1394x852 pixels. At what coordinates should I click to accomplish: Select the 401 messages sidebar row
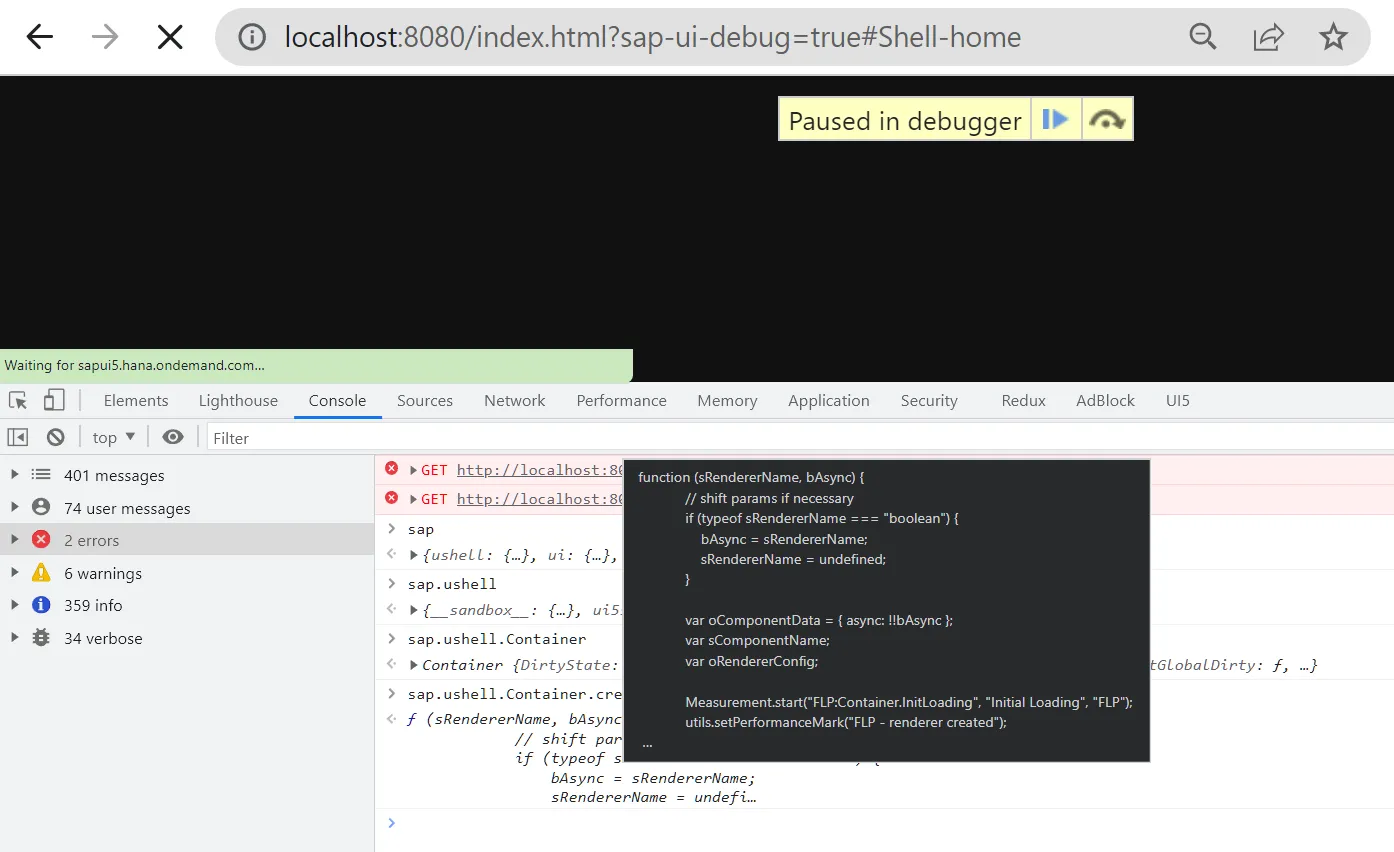(187, 475)
